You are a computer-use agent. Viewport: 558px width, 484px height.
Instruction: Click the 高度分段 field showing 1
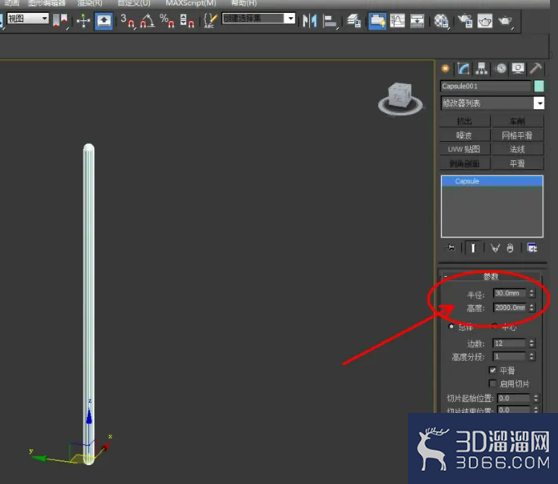pyautogui.click(x=509, y=356)
